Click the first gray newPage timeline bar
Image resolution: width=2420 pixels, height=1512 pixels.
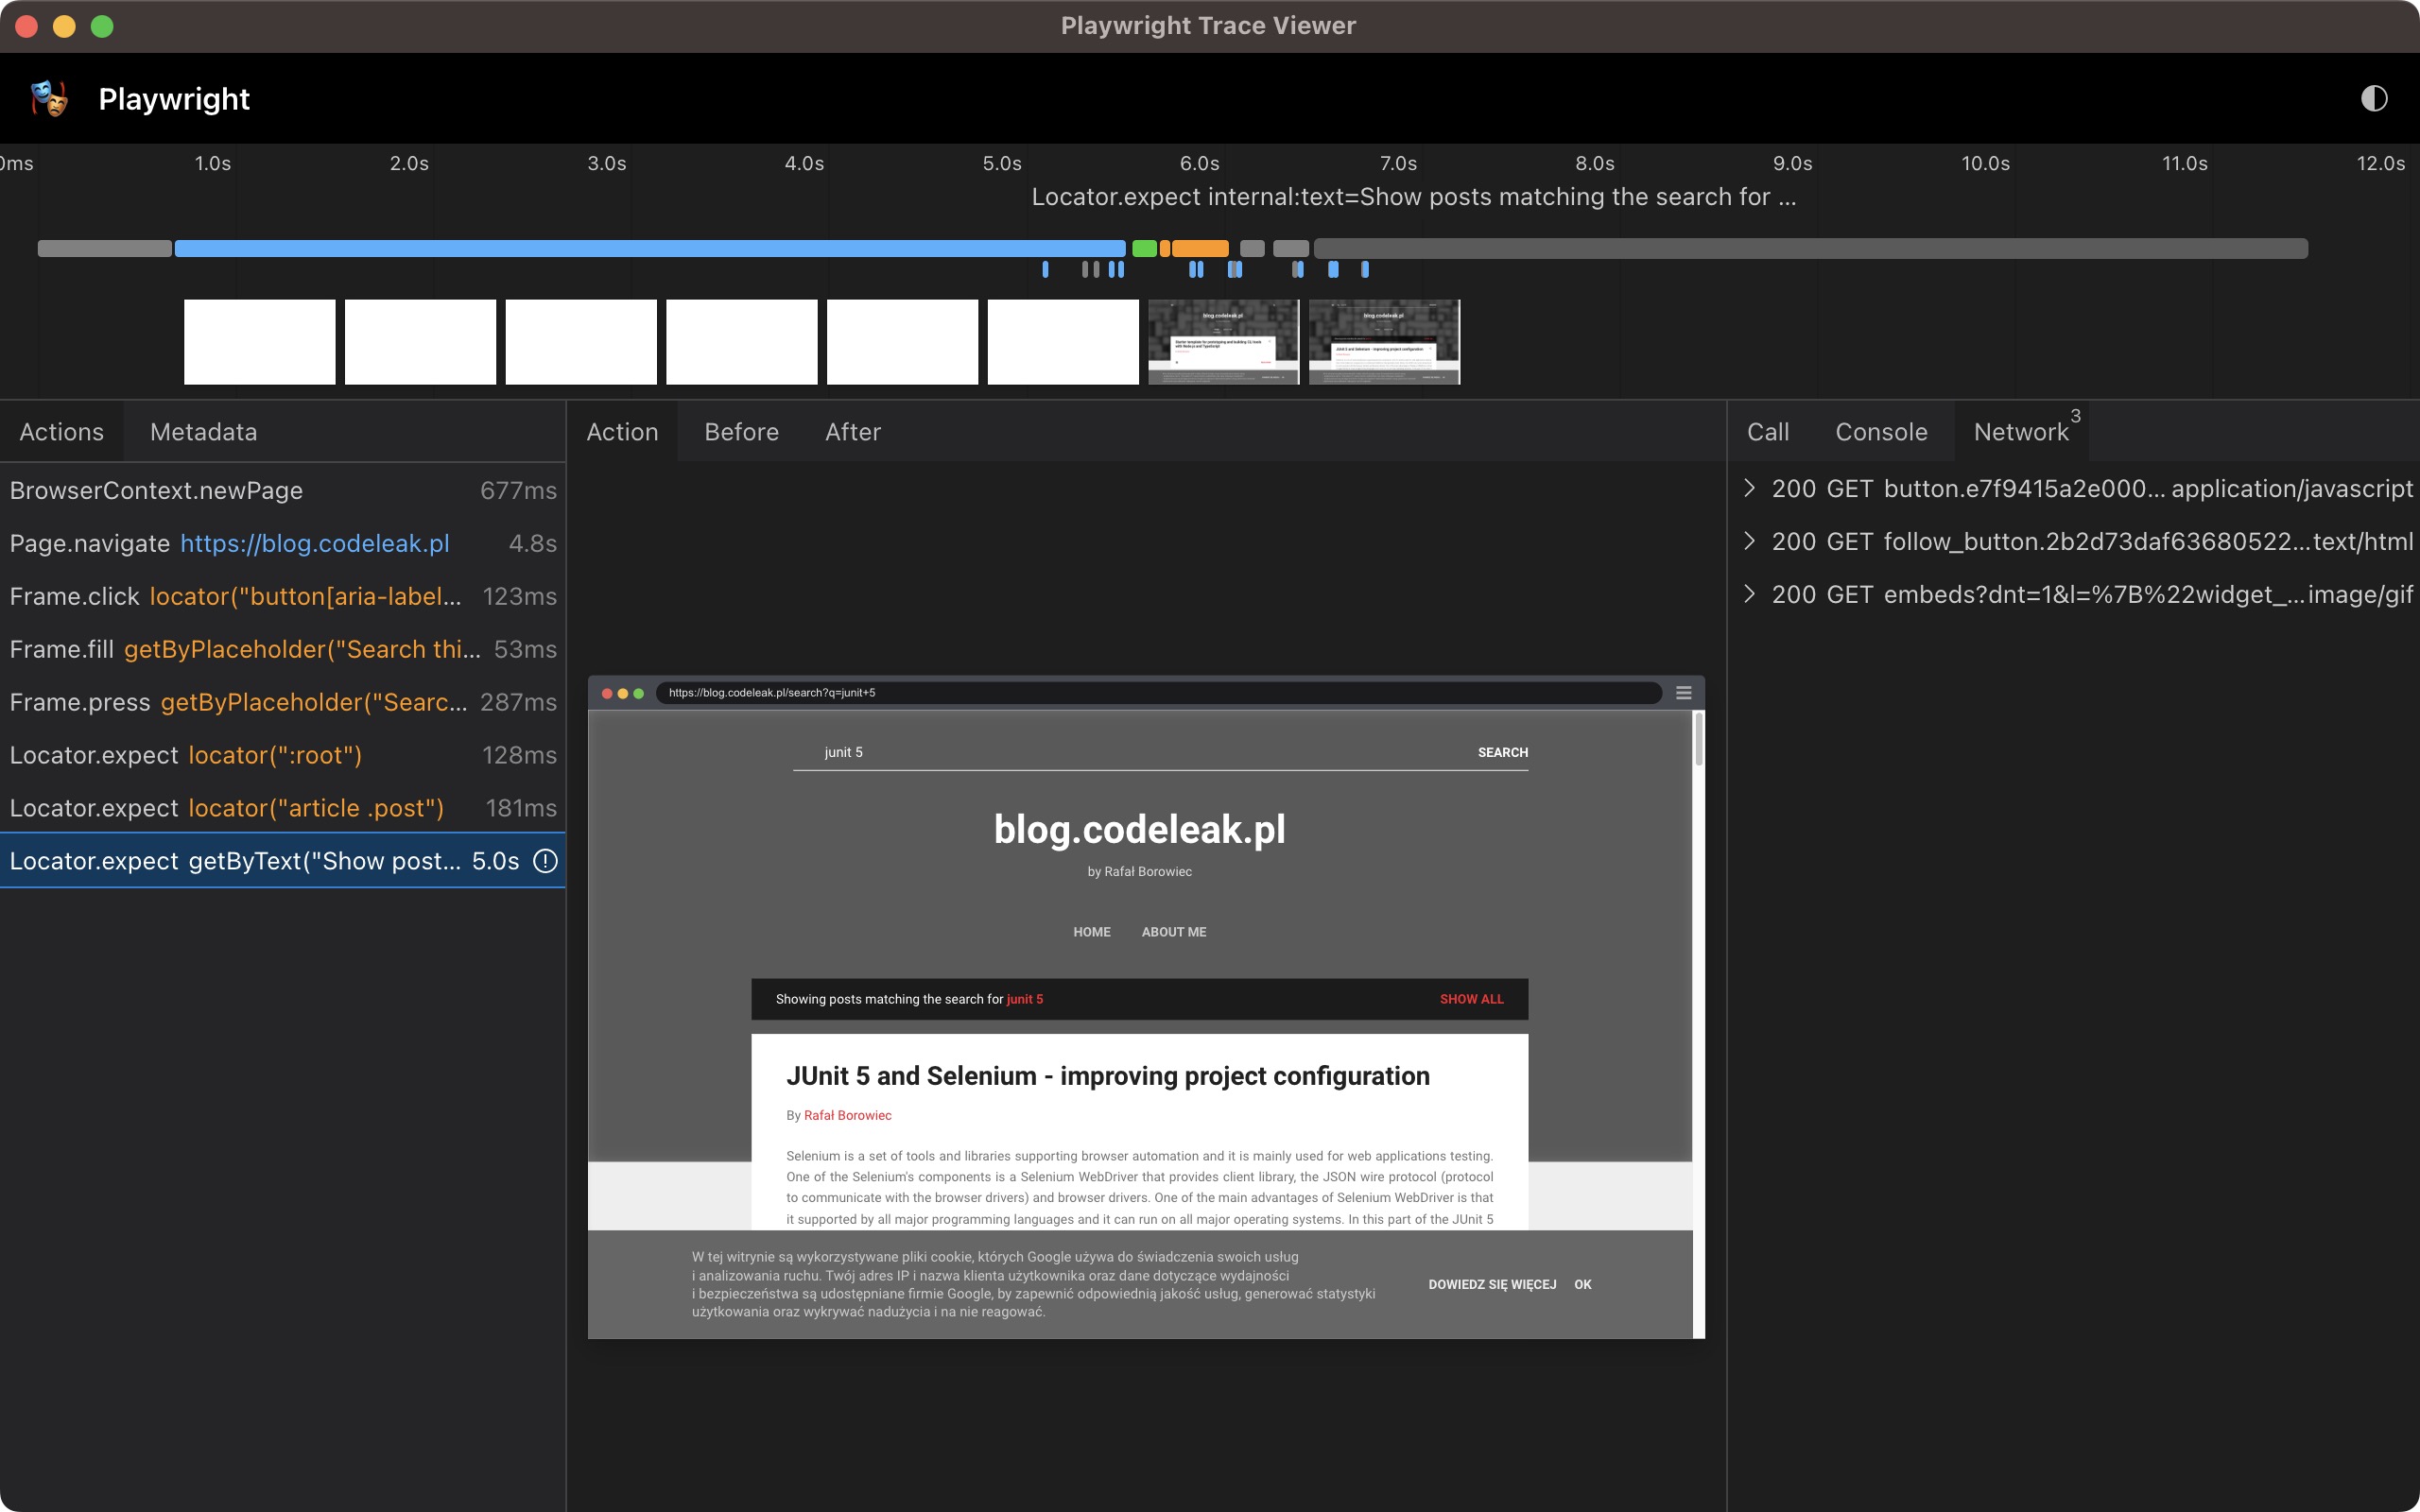[105, 248]
